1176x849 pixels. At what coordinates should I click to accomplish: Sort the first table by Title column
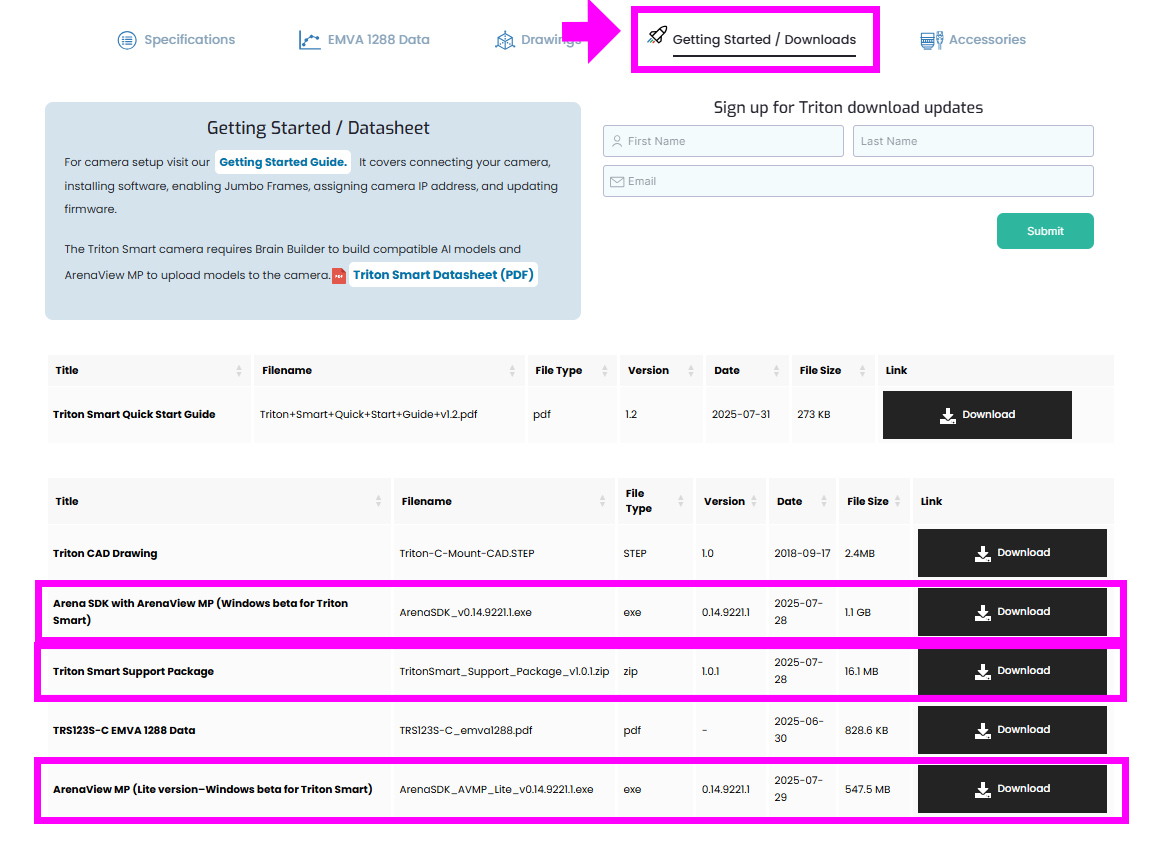[x=239, y=371]
